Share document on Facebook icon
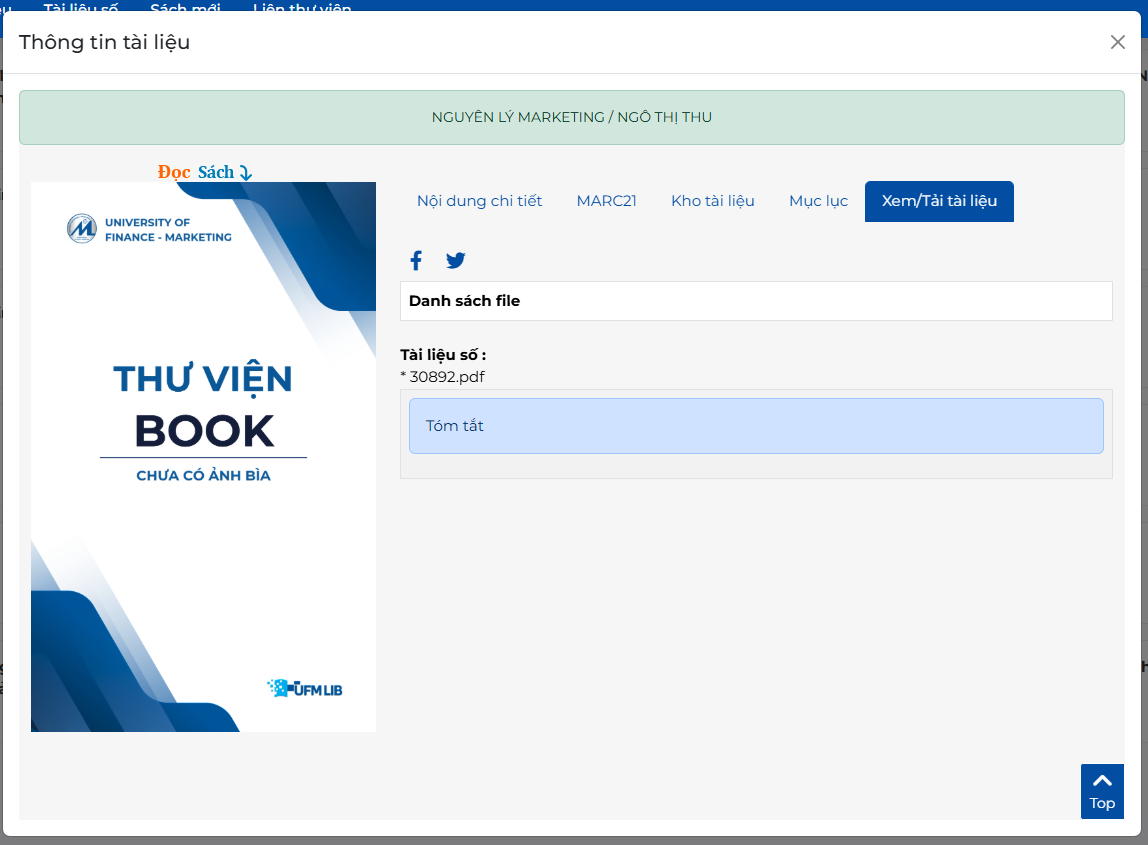 (x=416, y=261)
